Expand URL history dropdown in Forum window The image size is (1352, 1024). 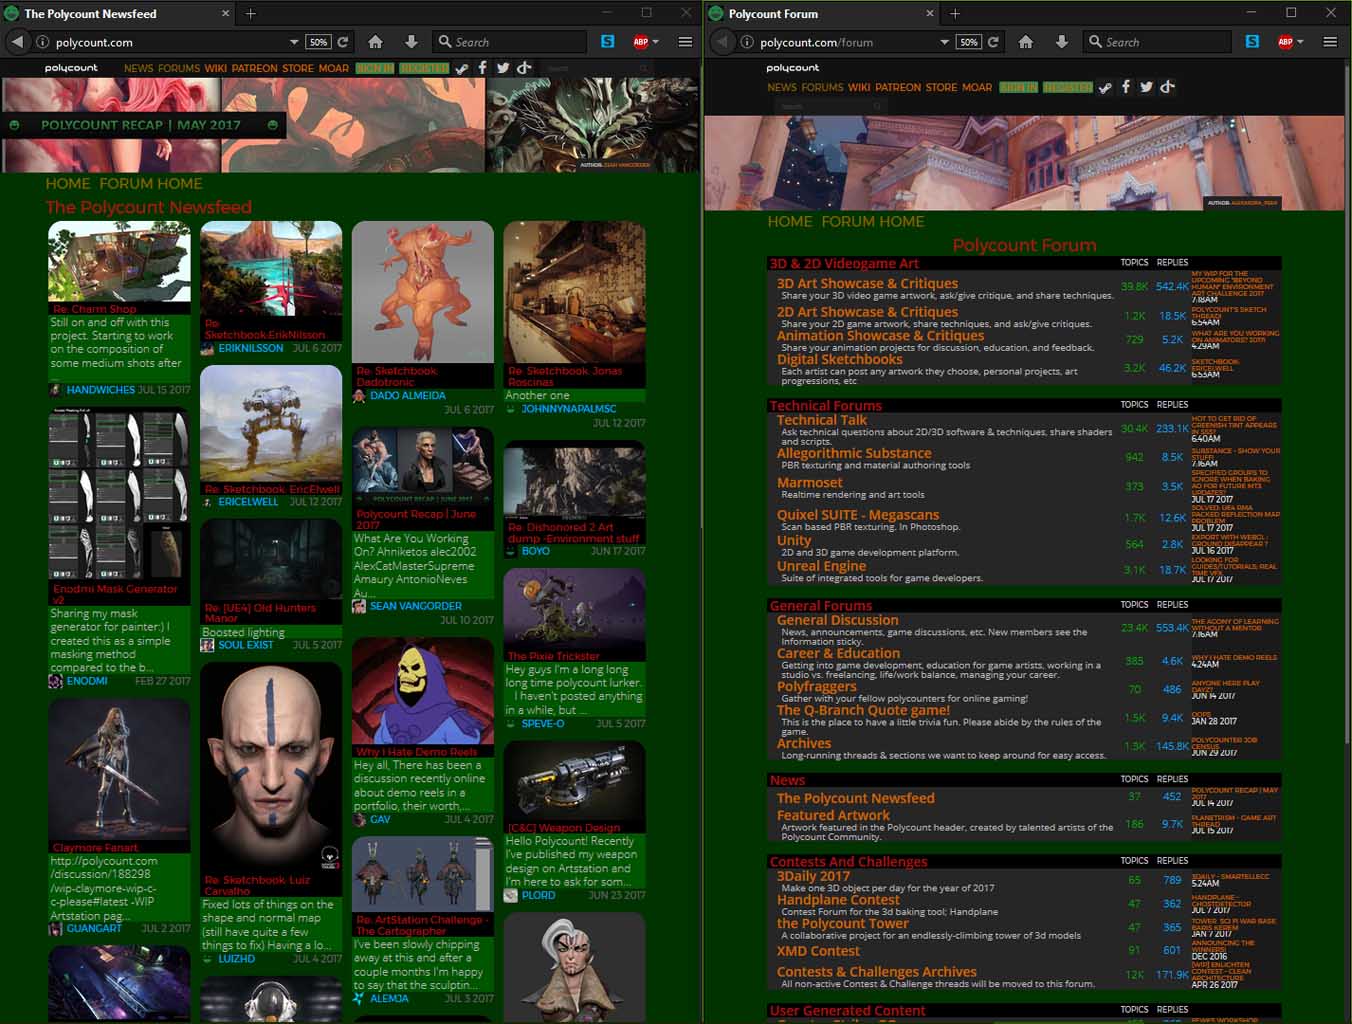click(x=944, y=42)
